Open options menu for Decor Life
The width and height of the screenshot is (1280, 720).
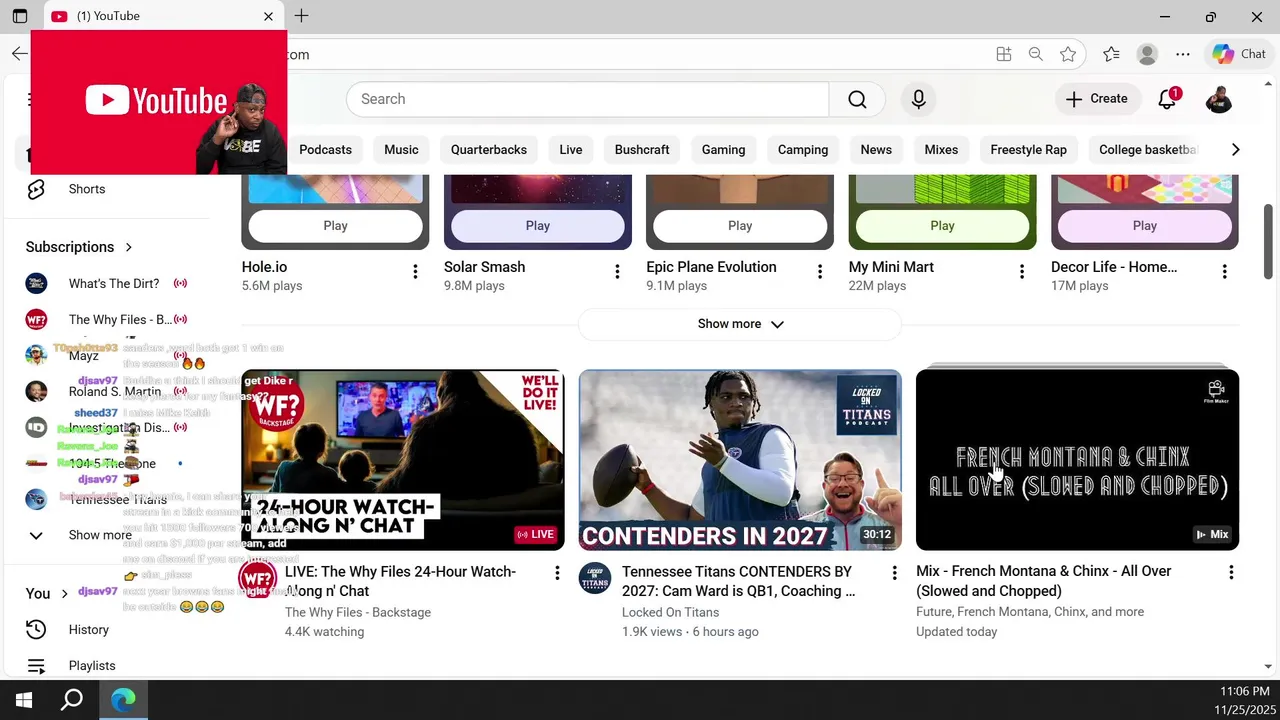point(1225,271)
